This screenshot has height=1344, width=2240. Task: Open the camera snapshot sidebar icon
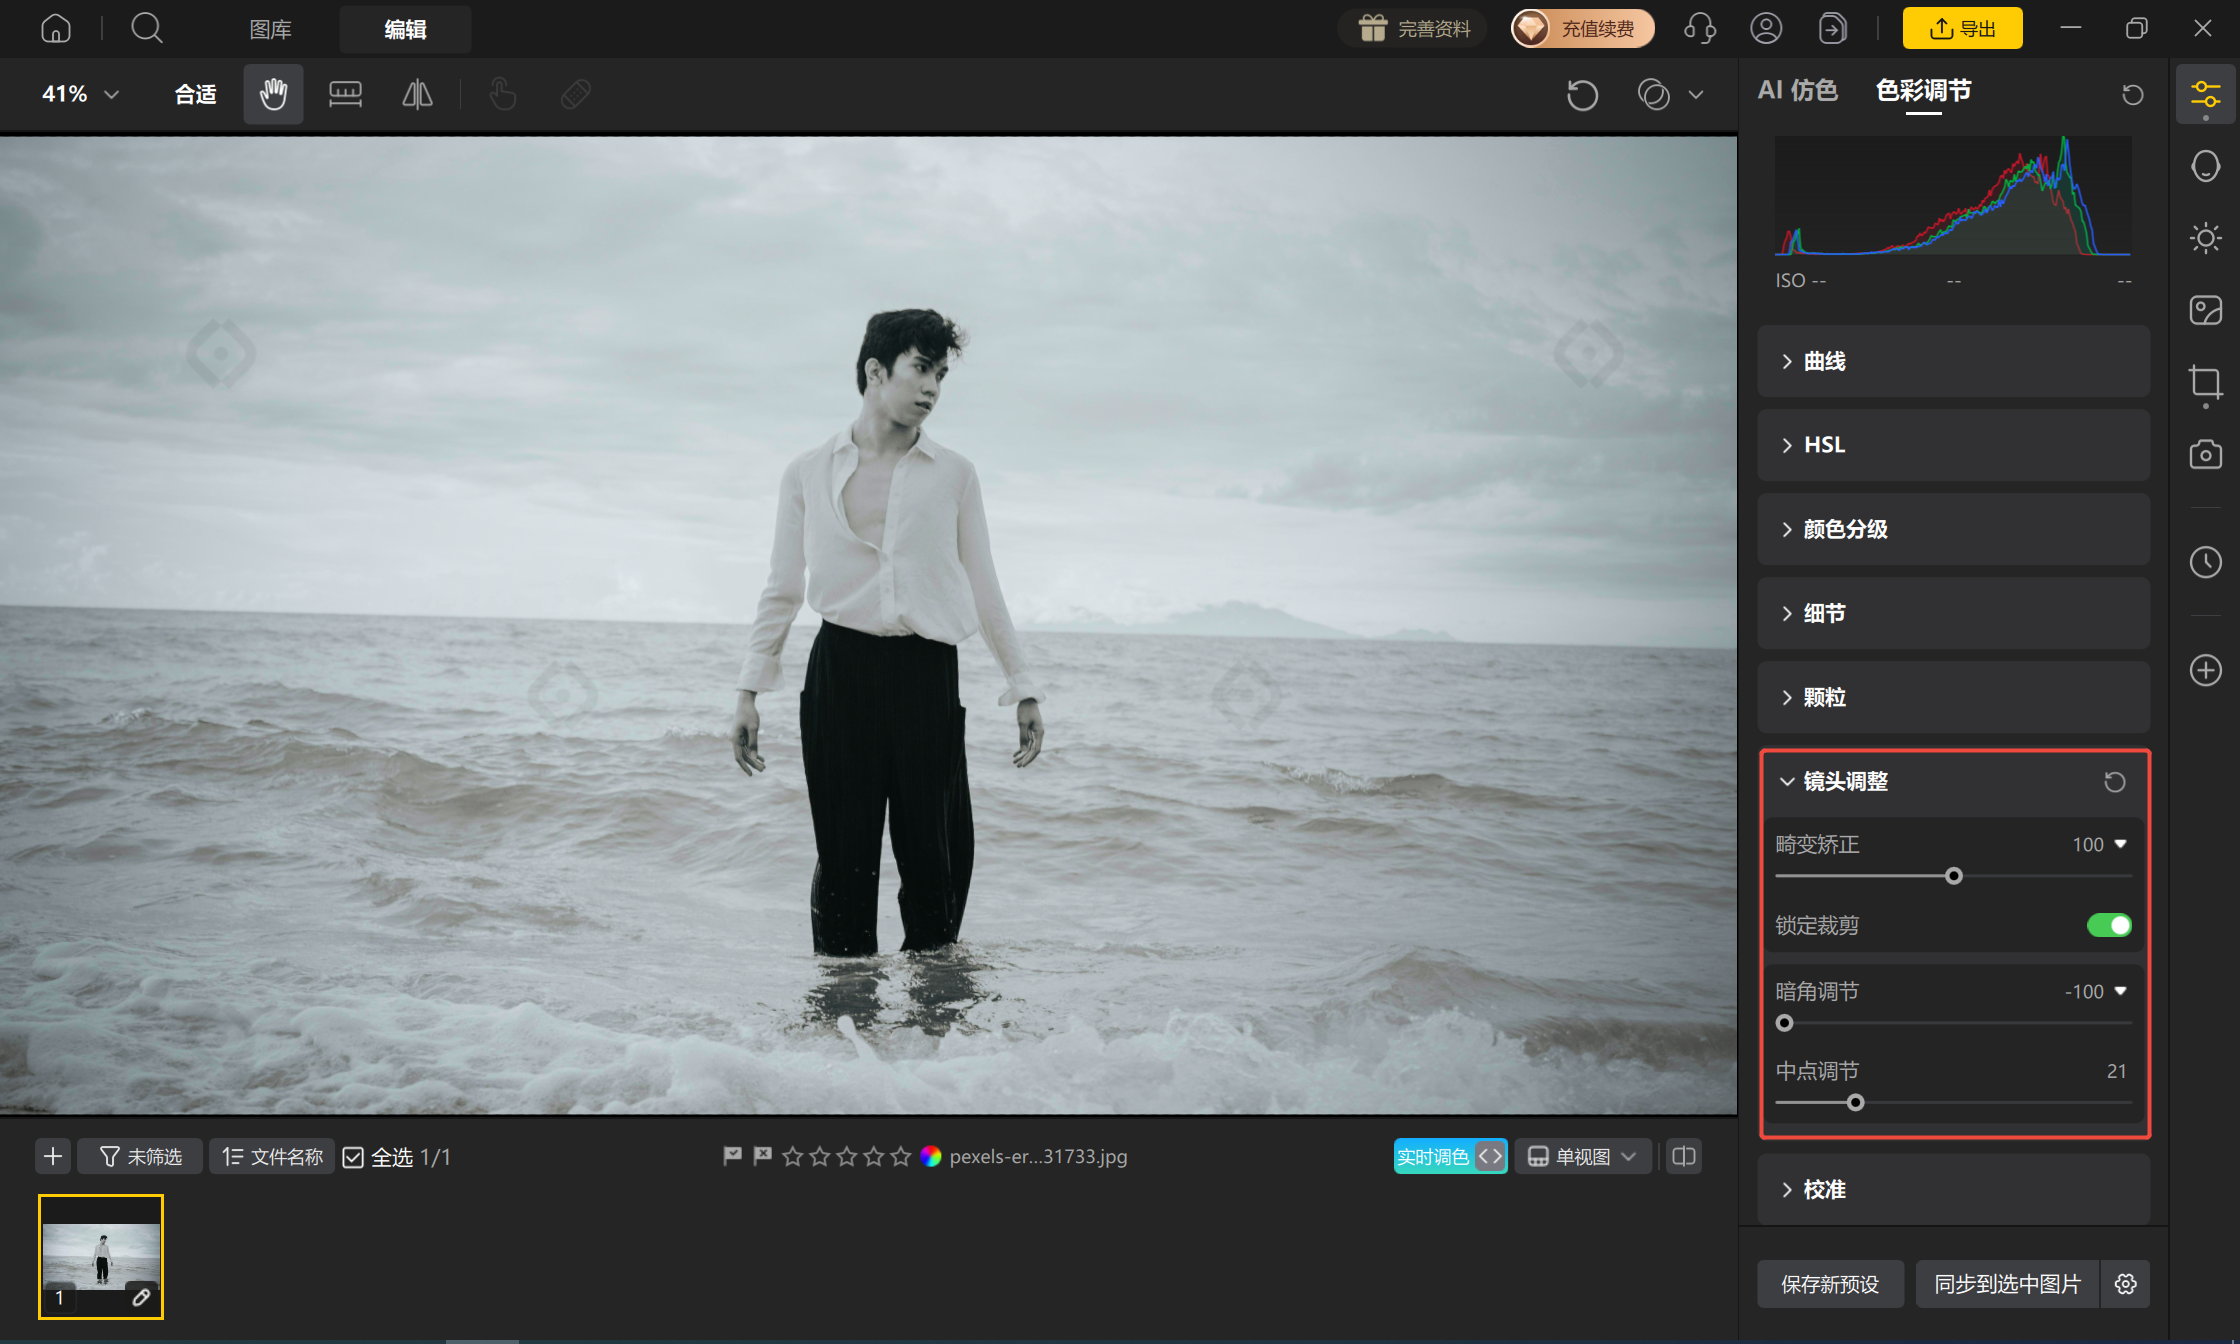point(2205,454)
